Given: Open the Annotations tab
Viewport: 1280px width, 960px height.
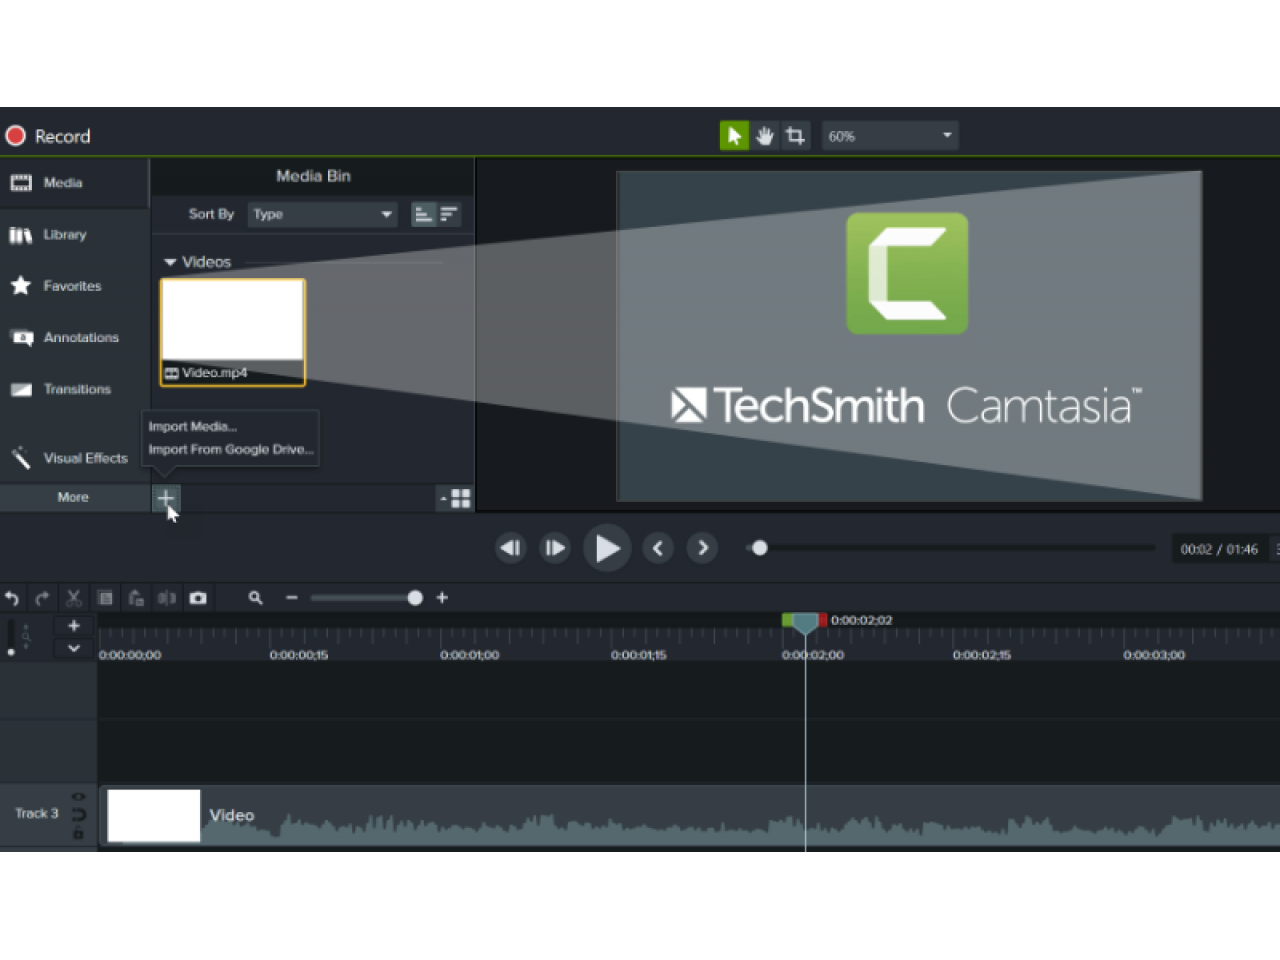Looking at the screenshot, I should tap(74, 338).
